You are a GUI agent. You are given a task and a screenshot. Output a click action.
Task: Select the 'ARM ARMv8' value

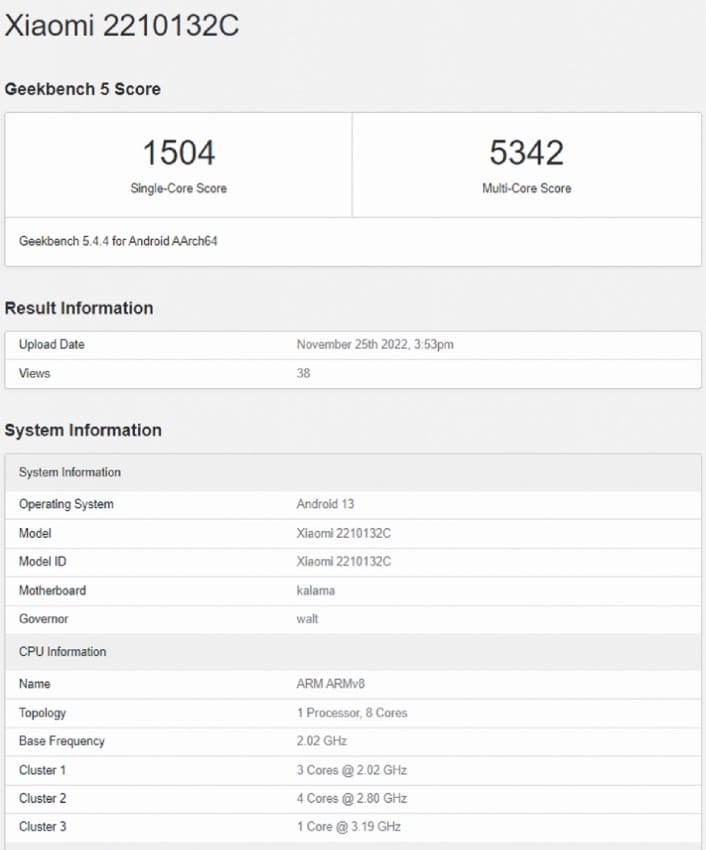tap(330, 684)
